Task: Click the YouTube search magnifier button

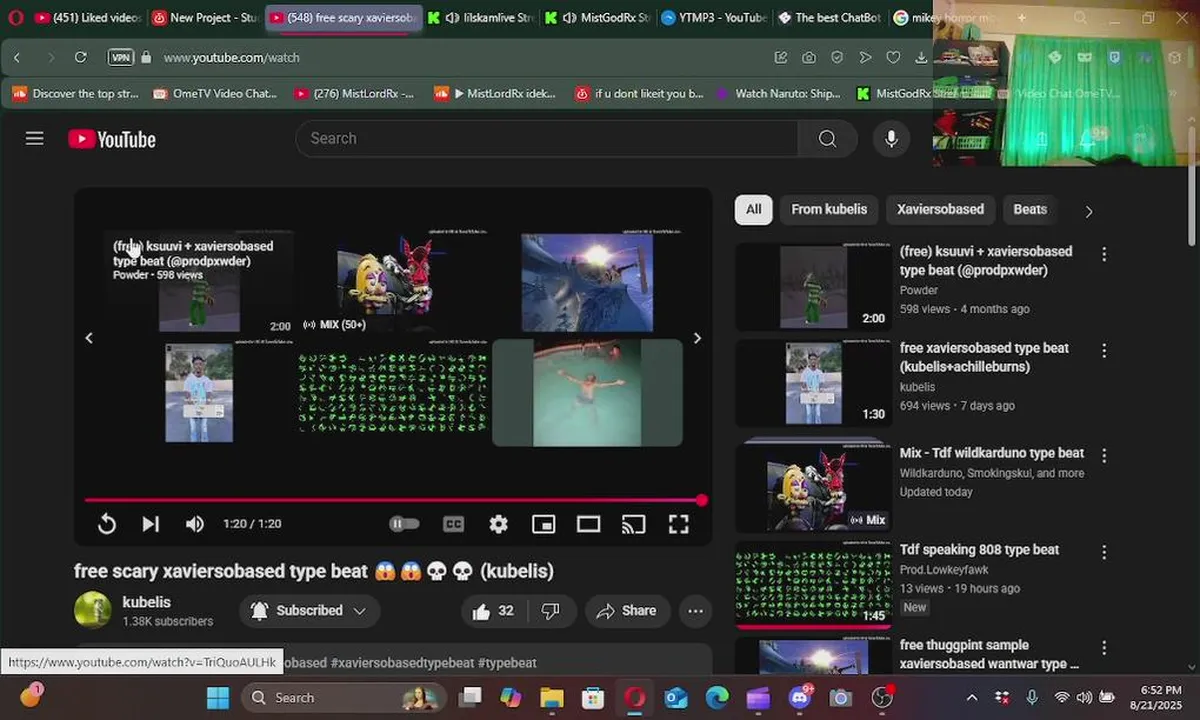Action: [x=827, y=139]
